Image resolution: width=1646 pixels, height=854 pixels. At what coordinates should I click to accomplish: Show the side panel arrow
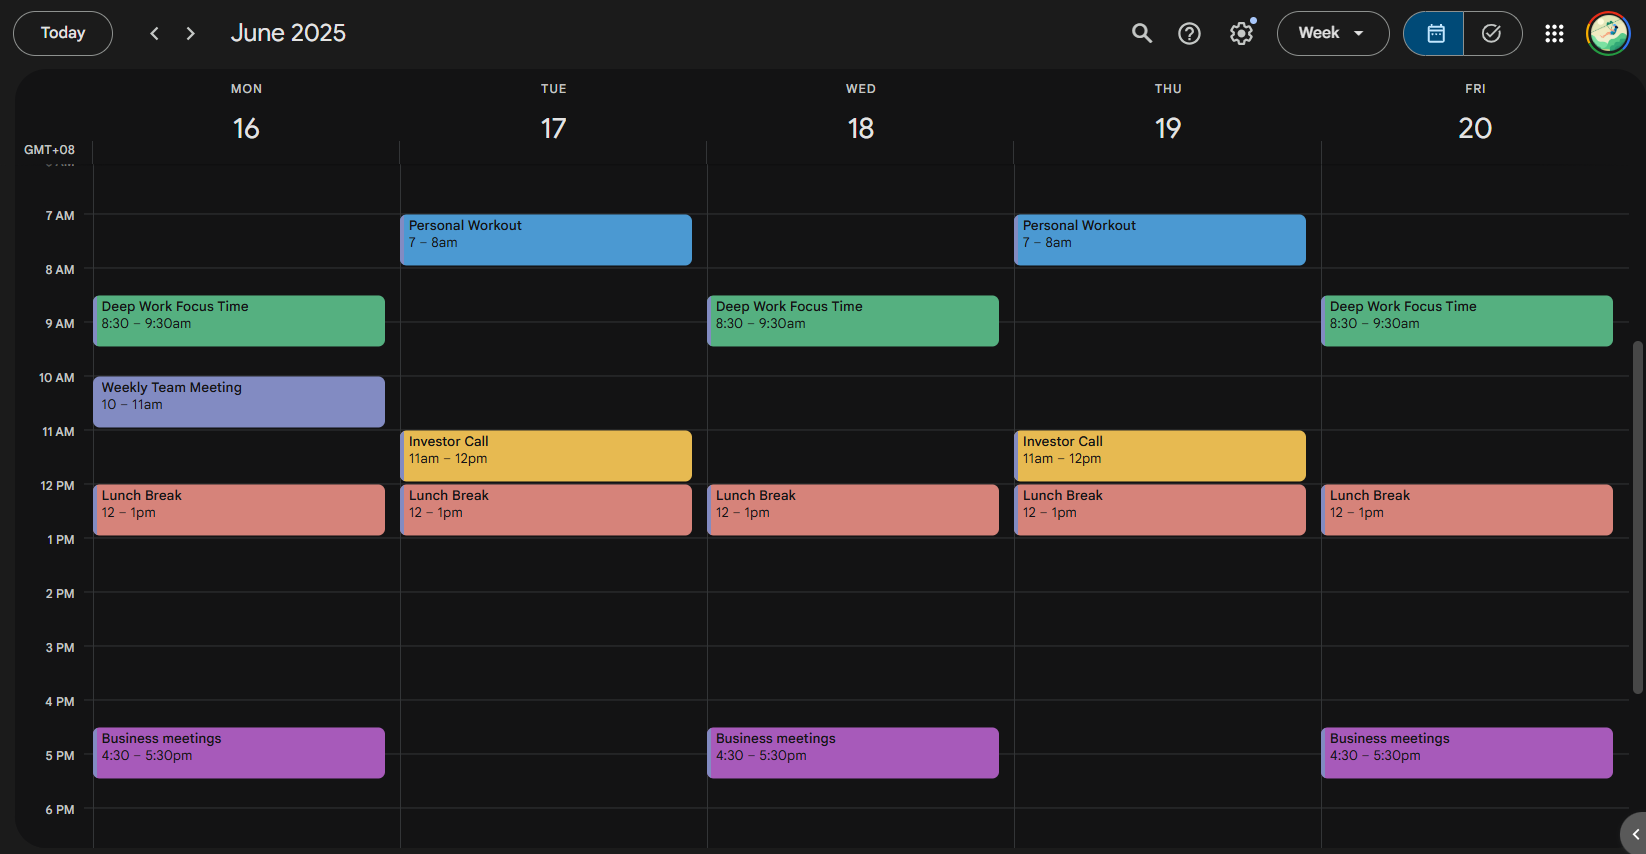tap(1634, 834)
